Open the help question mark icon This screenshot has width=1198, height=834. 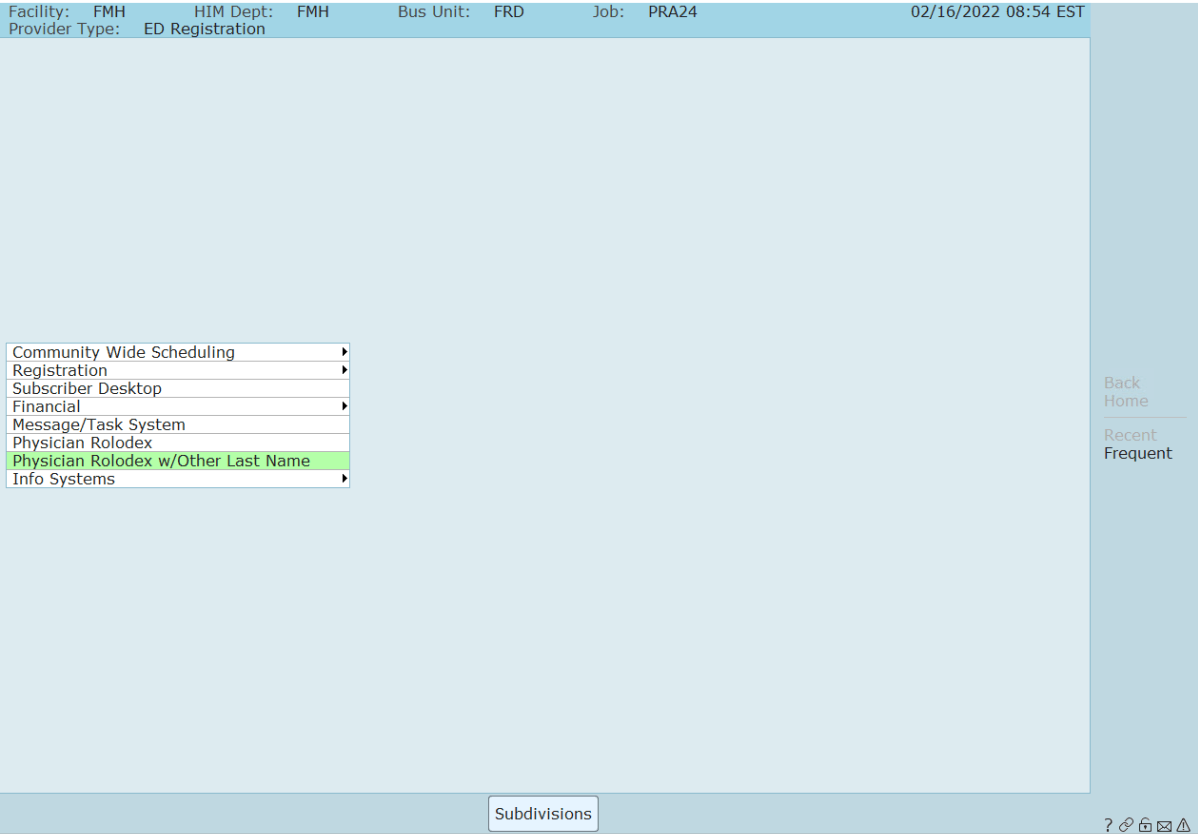coord(1109,825)
